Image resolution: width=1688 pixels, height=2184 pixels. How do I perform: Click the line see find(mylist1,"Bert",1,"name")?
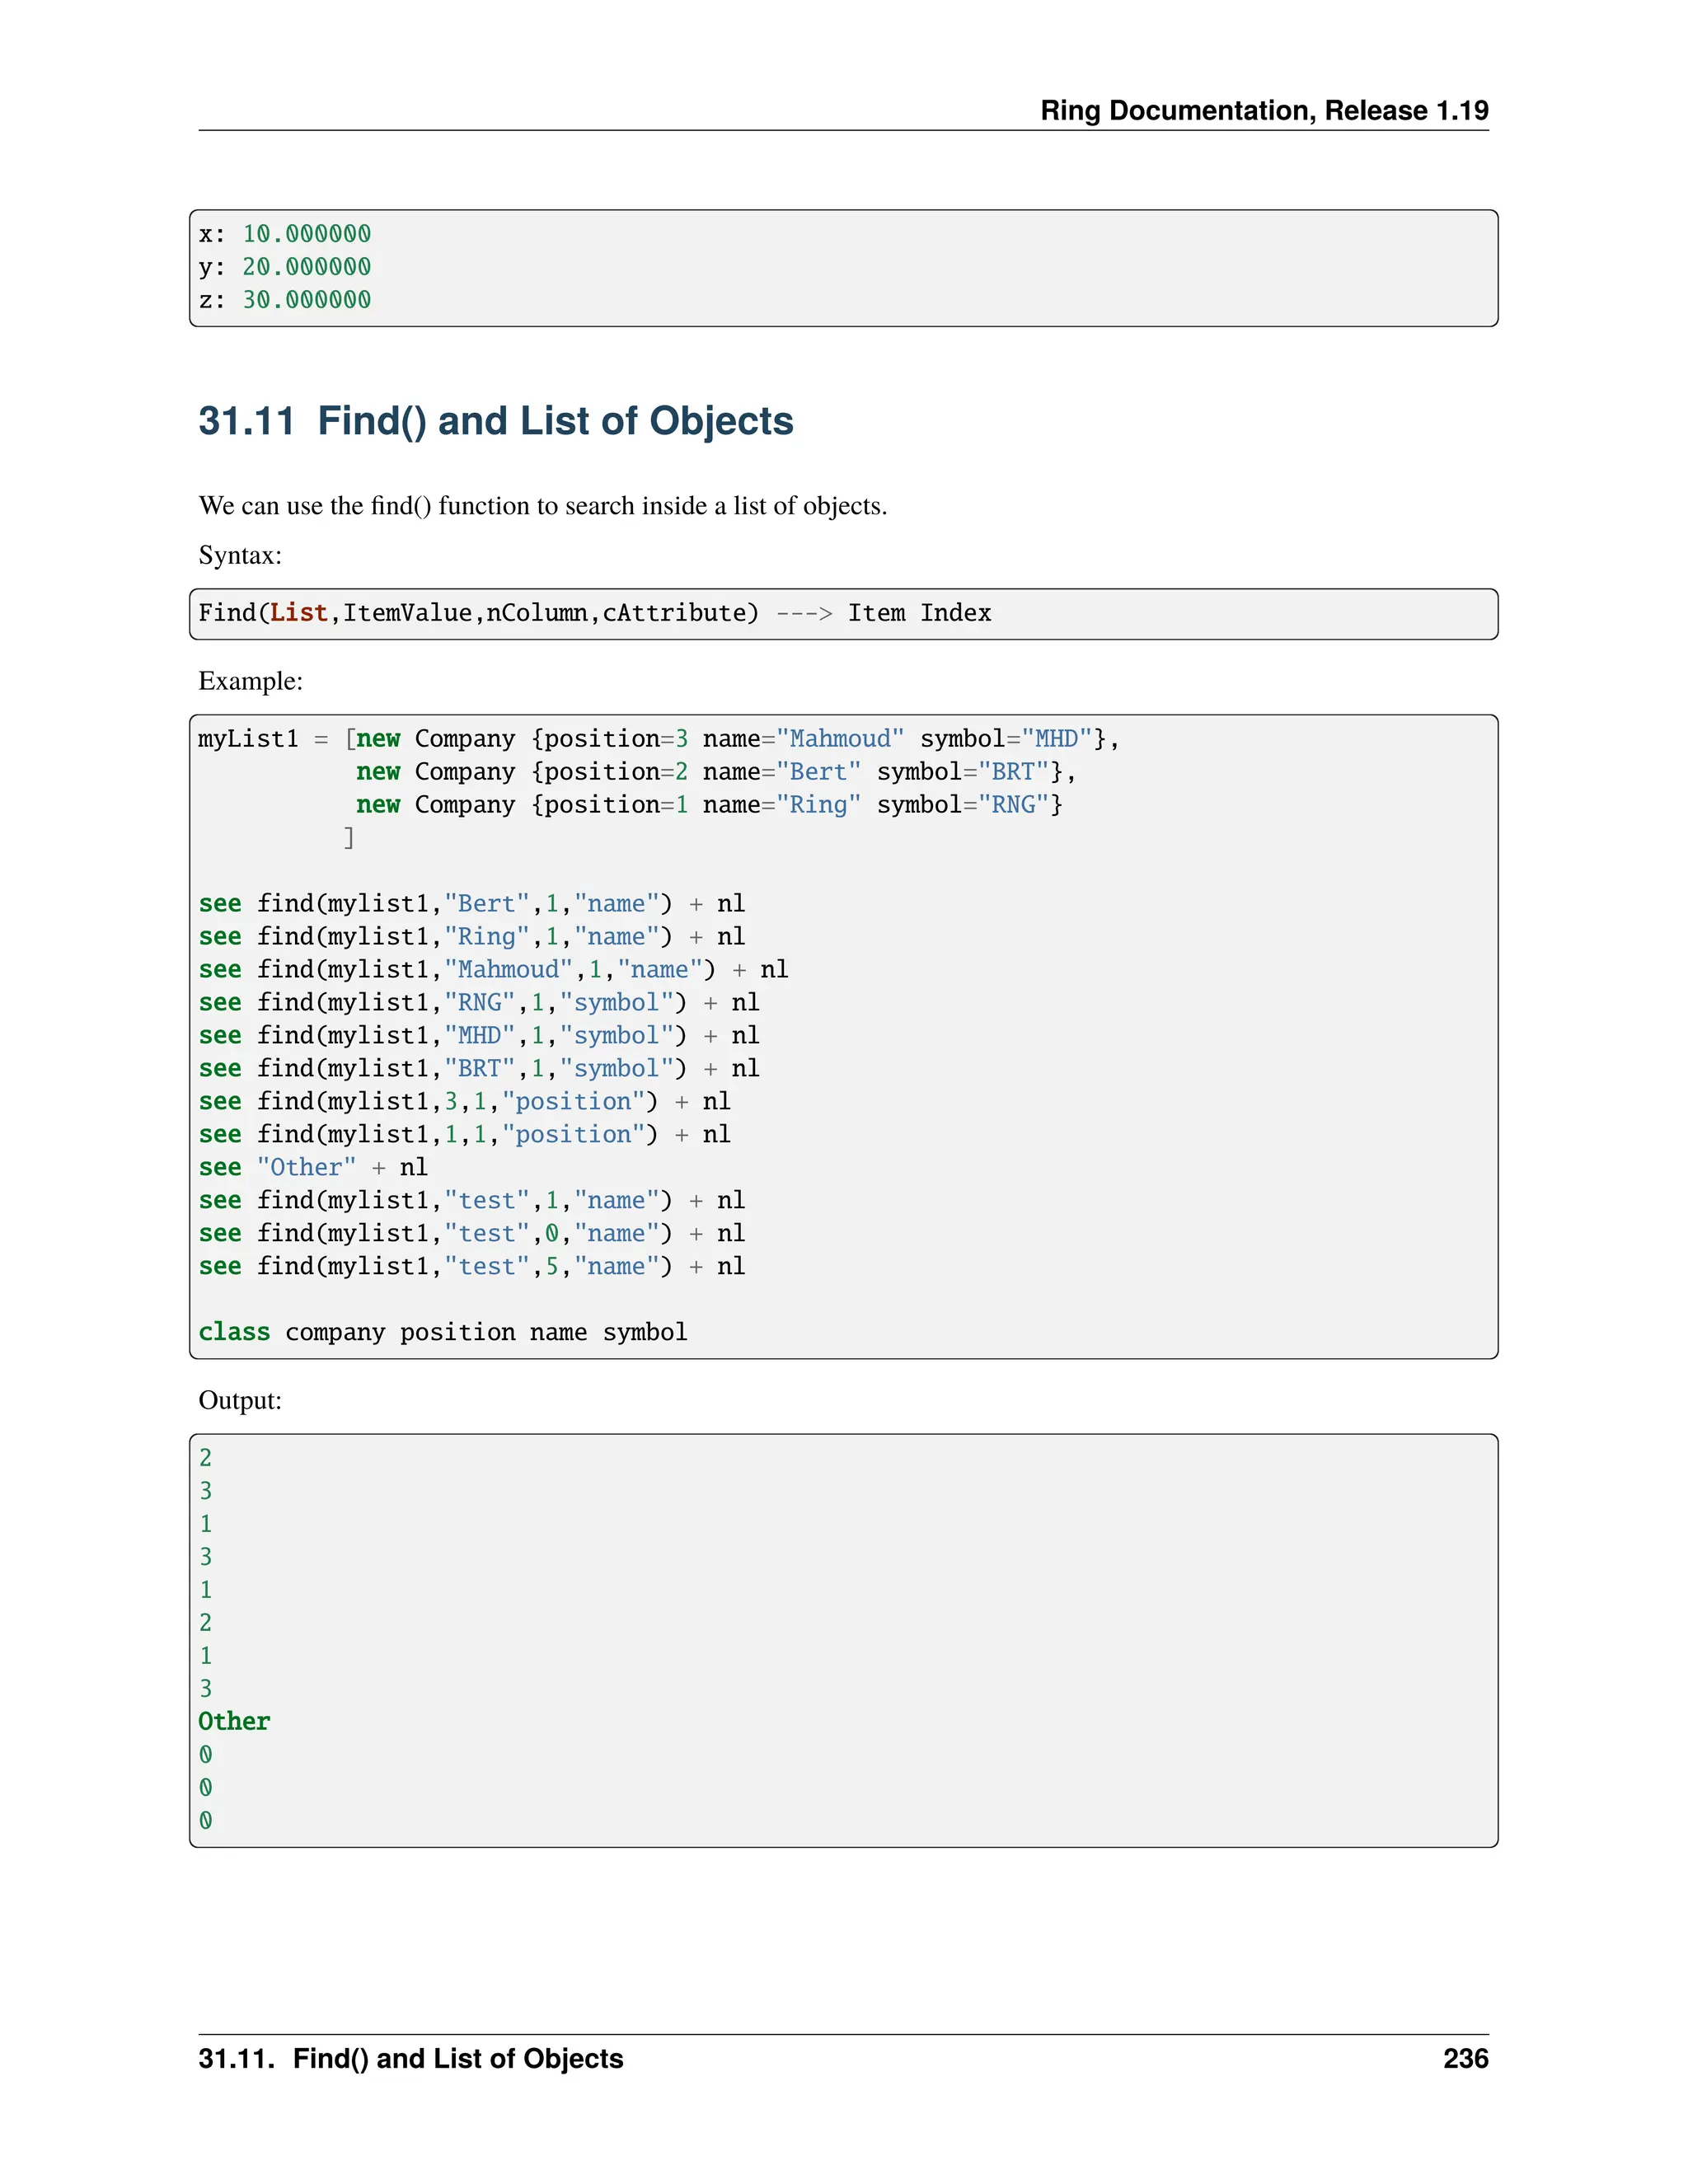472,904
